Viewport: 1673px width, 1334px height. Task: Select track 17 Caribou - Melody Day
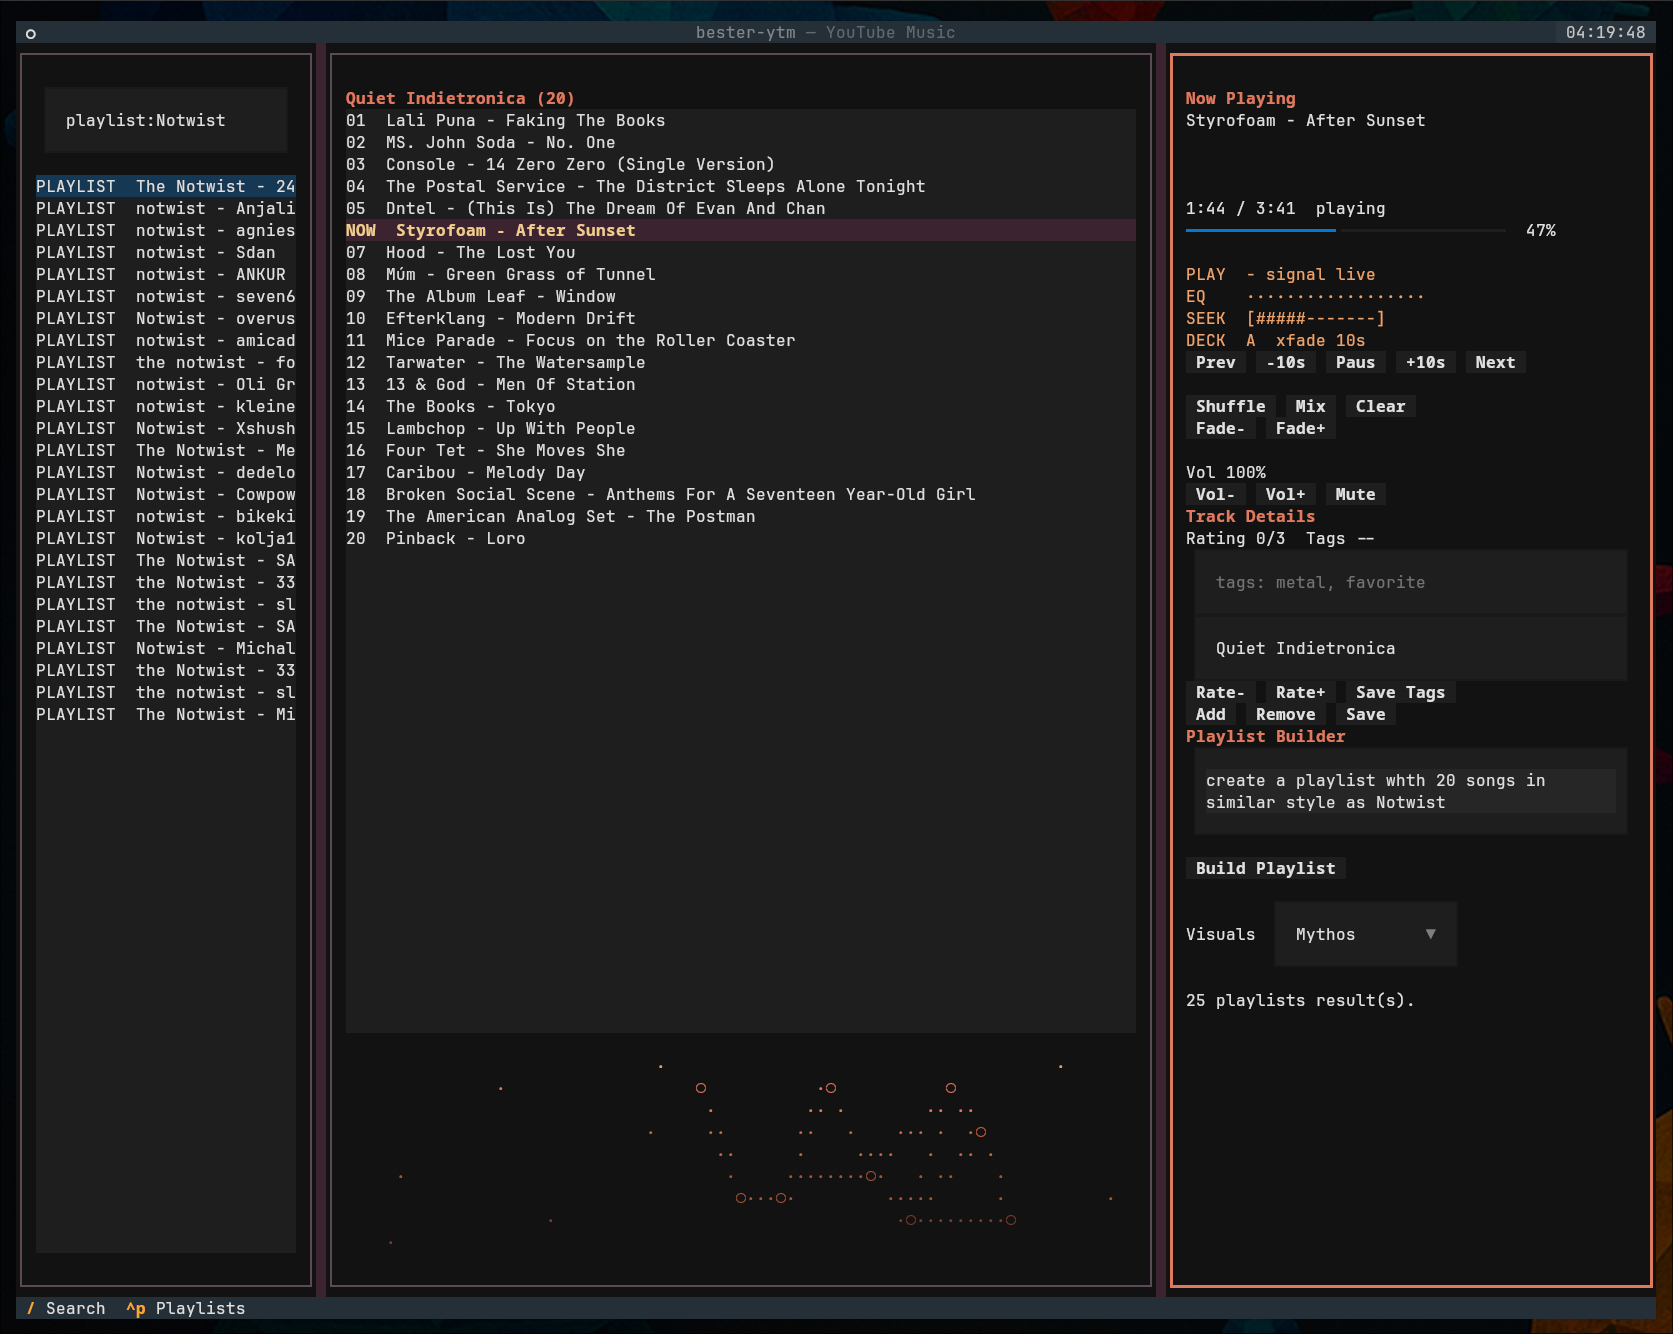click(741, 472)
